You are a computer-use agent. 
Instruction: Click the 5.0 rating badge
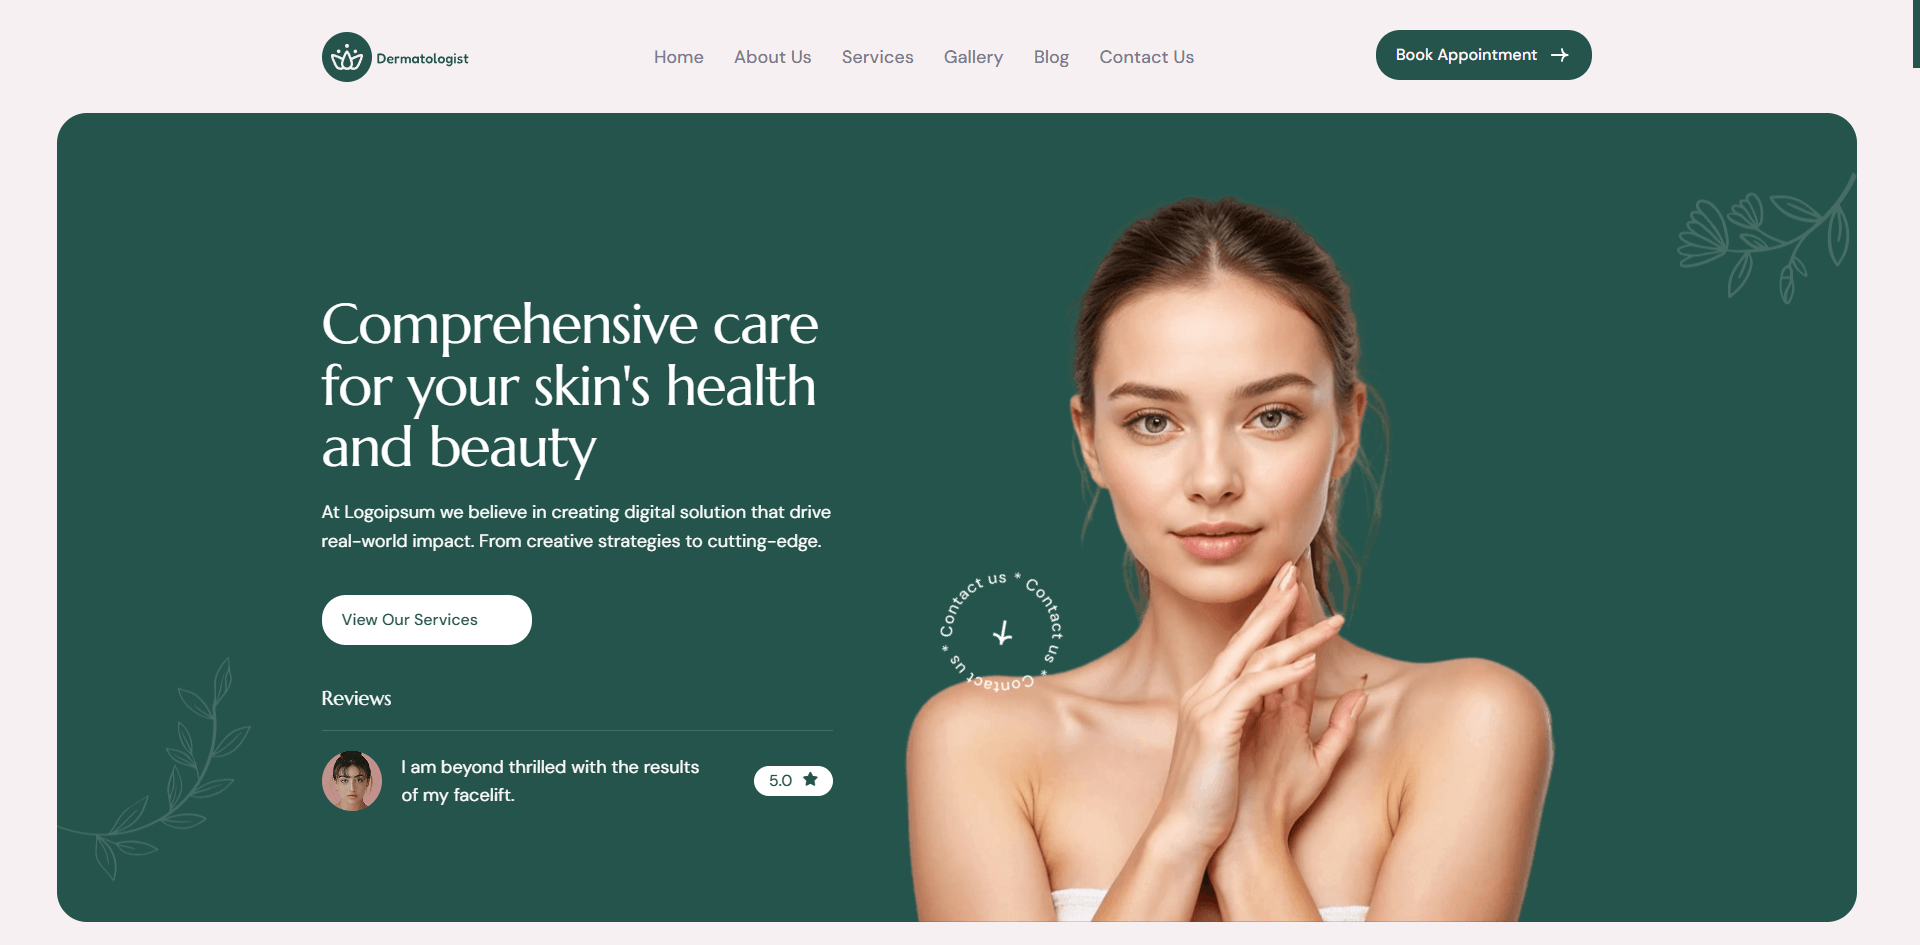[x=793, y=780]
